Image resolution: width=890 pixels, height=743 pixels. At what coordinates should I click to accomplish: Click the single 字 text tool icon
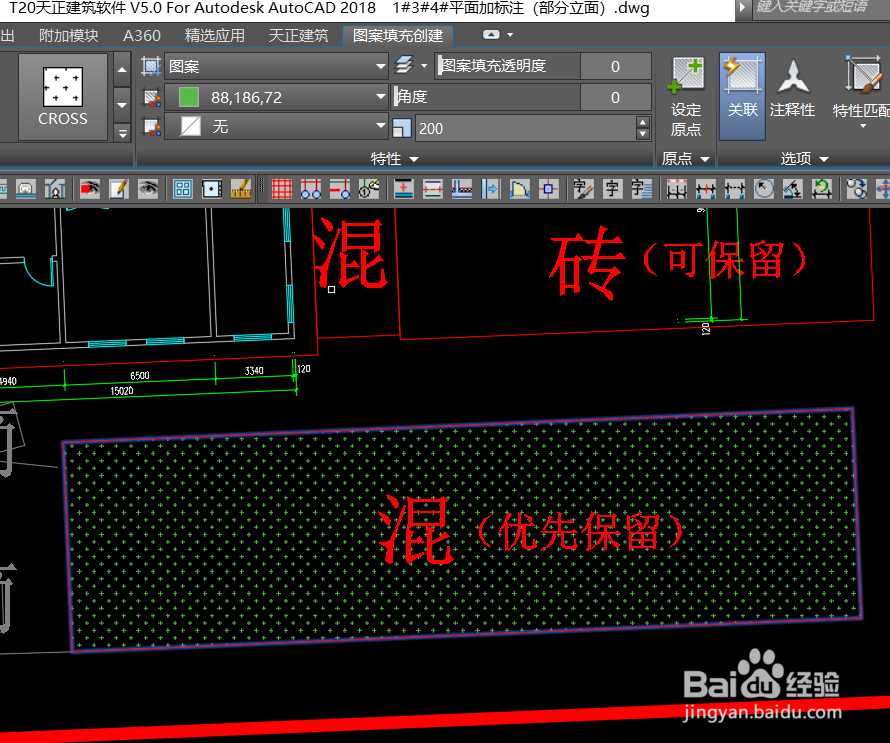[612, 188]
